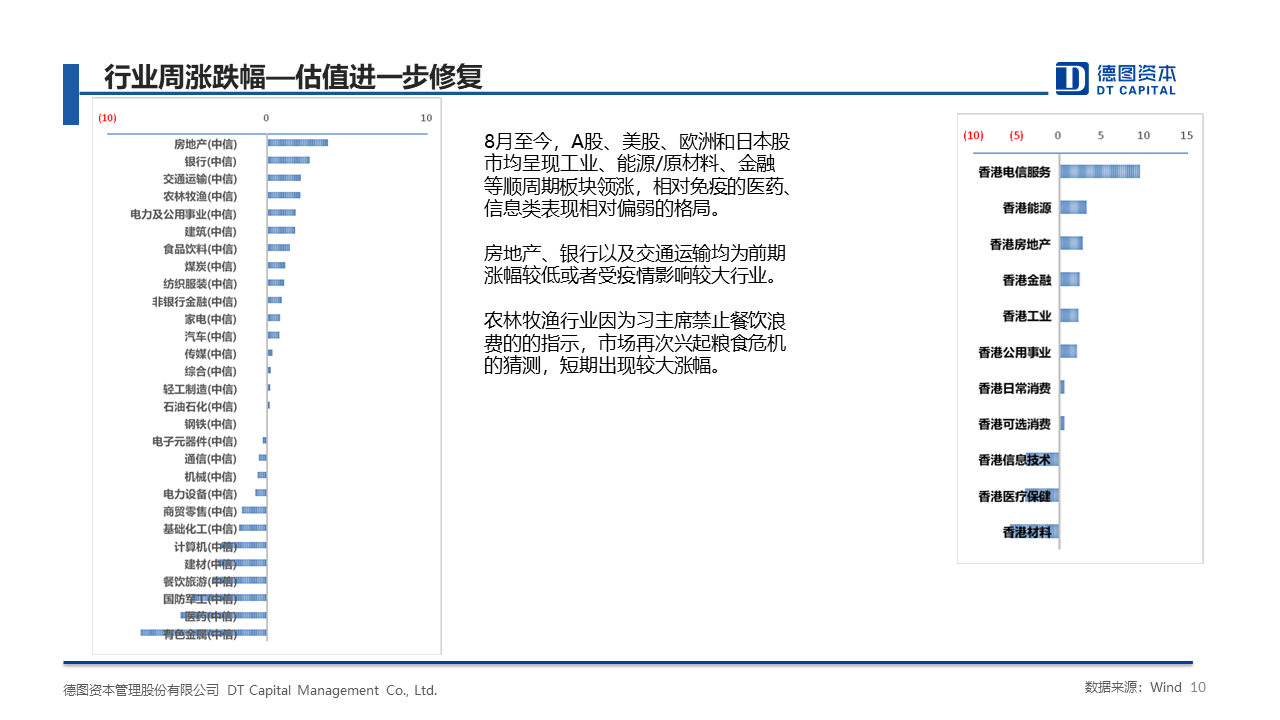Click the 石油石化(中信) chart label

(x=200, y=406)
